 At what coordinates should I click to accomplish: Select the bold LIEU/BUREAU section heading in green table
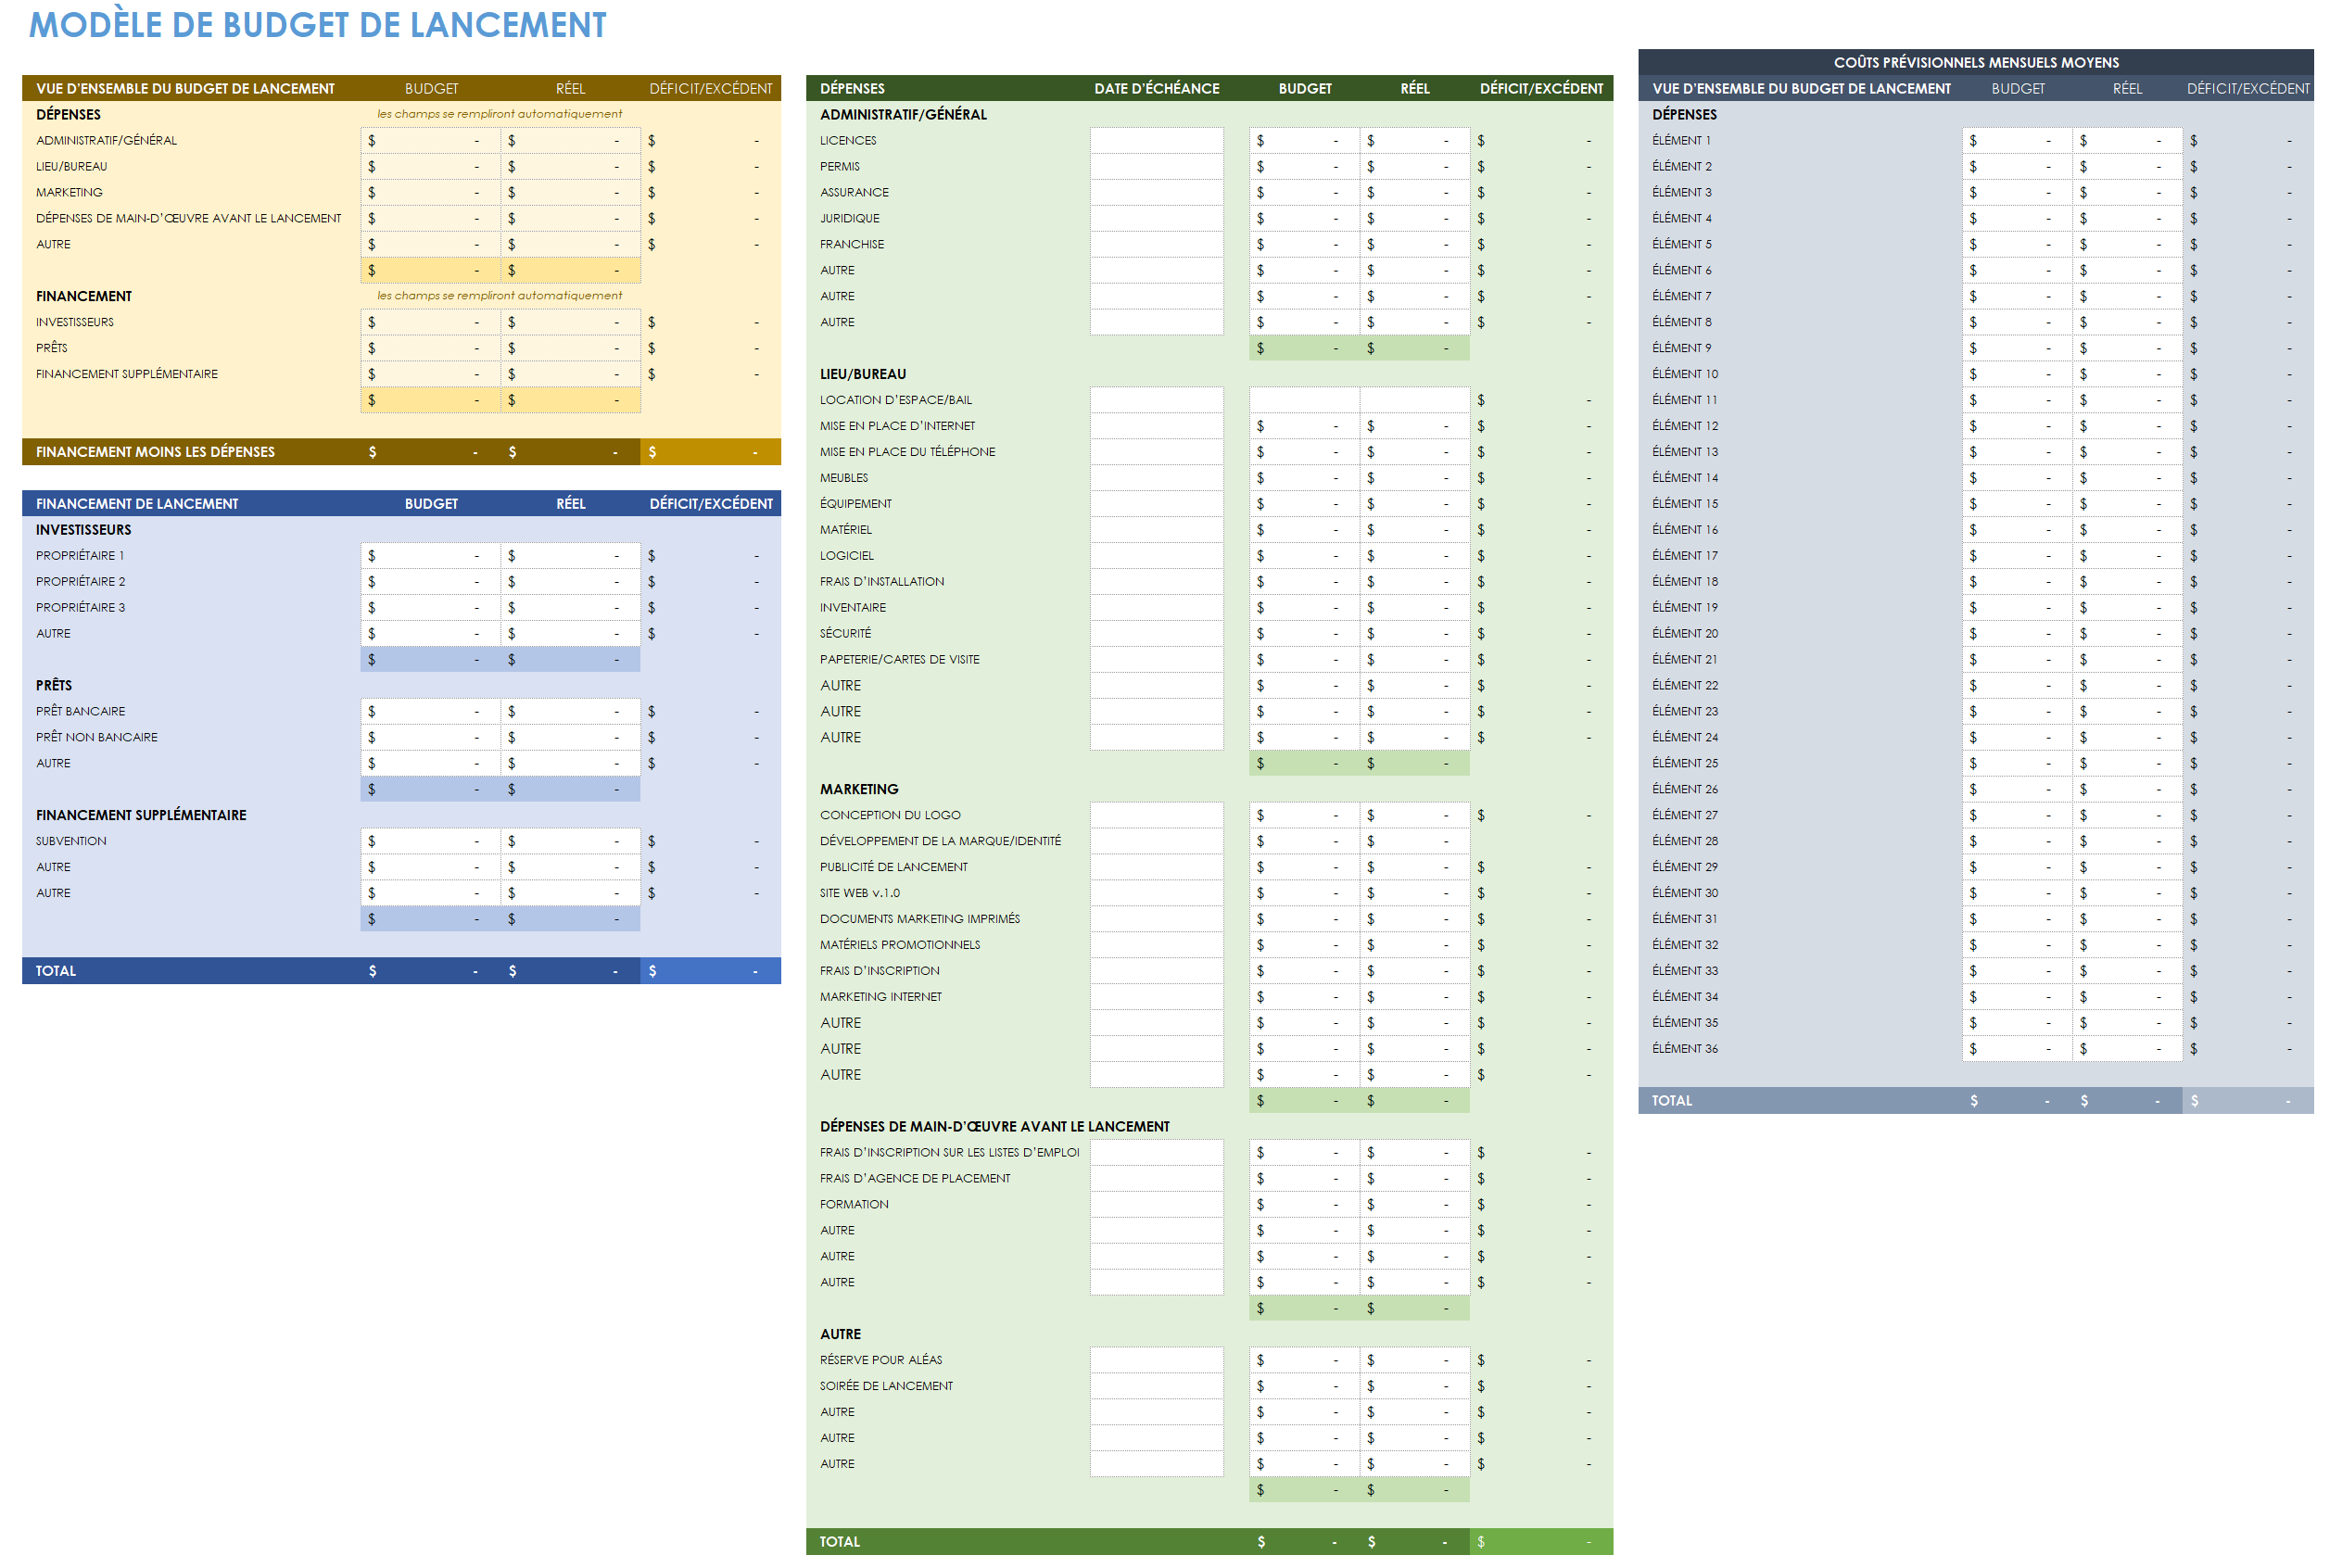pyautogui.click(x=863, y=374)
